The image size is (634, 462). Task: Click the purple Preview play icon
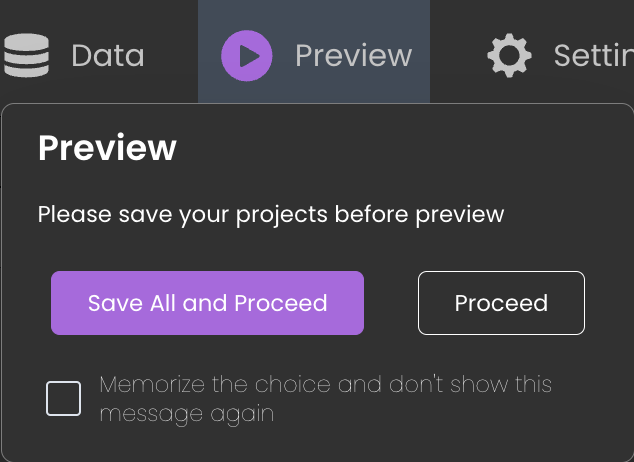247,55
